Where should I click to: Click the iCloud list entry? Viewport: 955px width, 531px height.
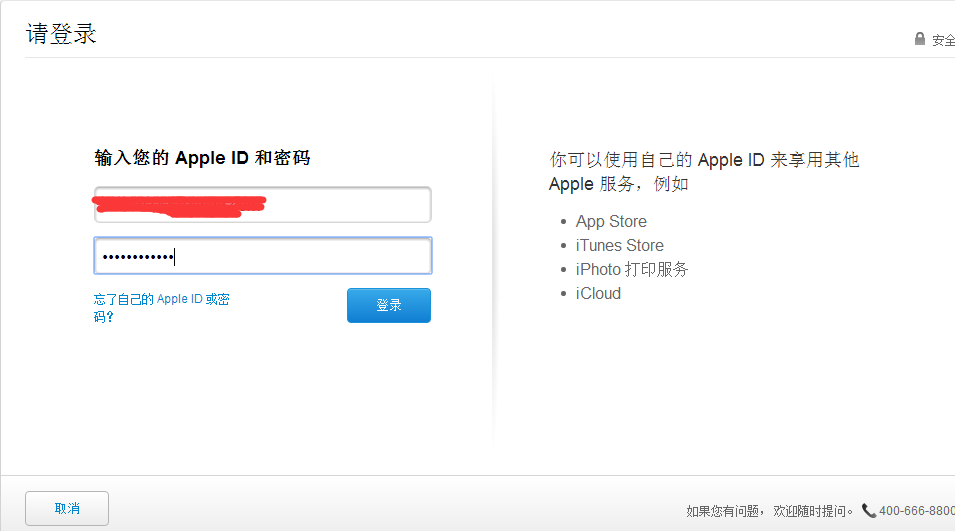coord(598,293)
